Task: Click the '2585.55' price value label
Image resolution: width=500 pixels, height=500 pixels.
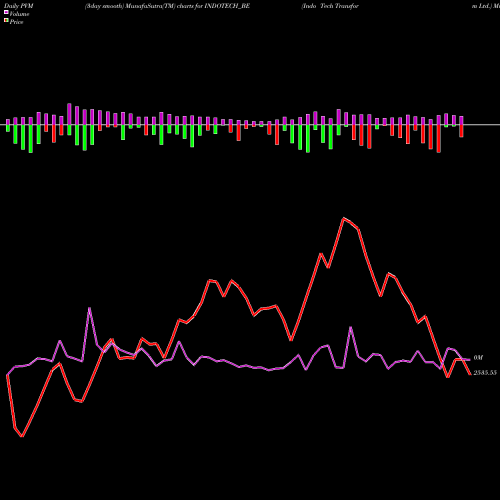Action: (485, 373)
